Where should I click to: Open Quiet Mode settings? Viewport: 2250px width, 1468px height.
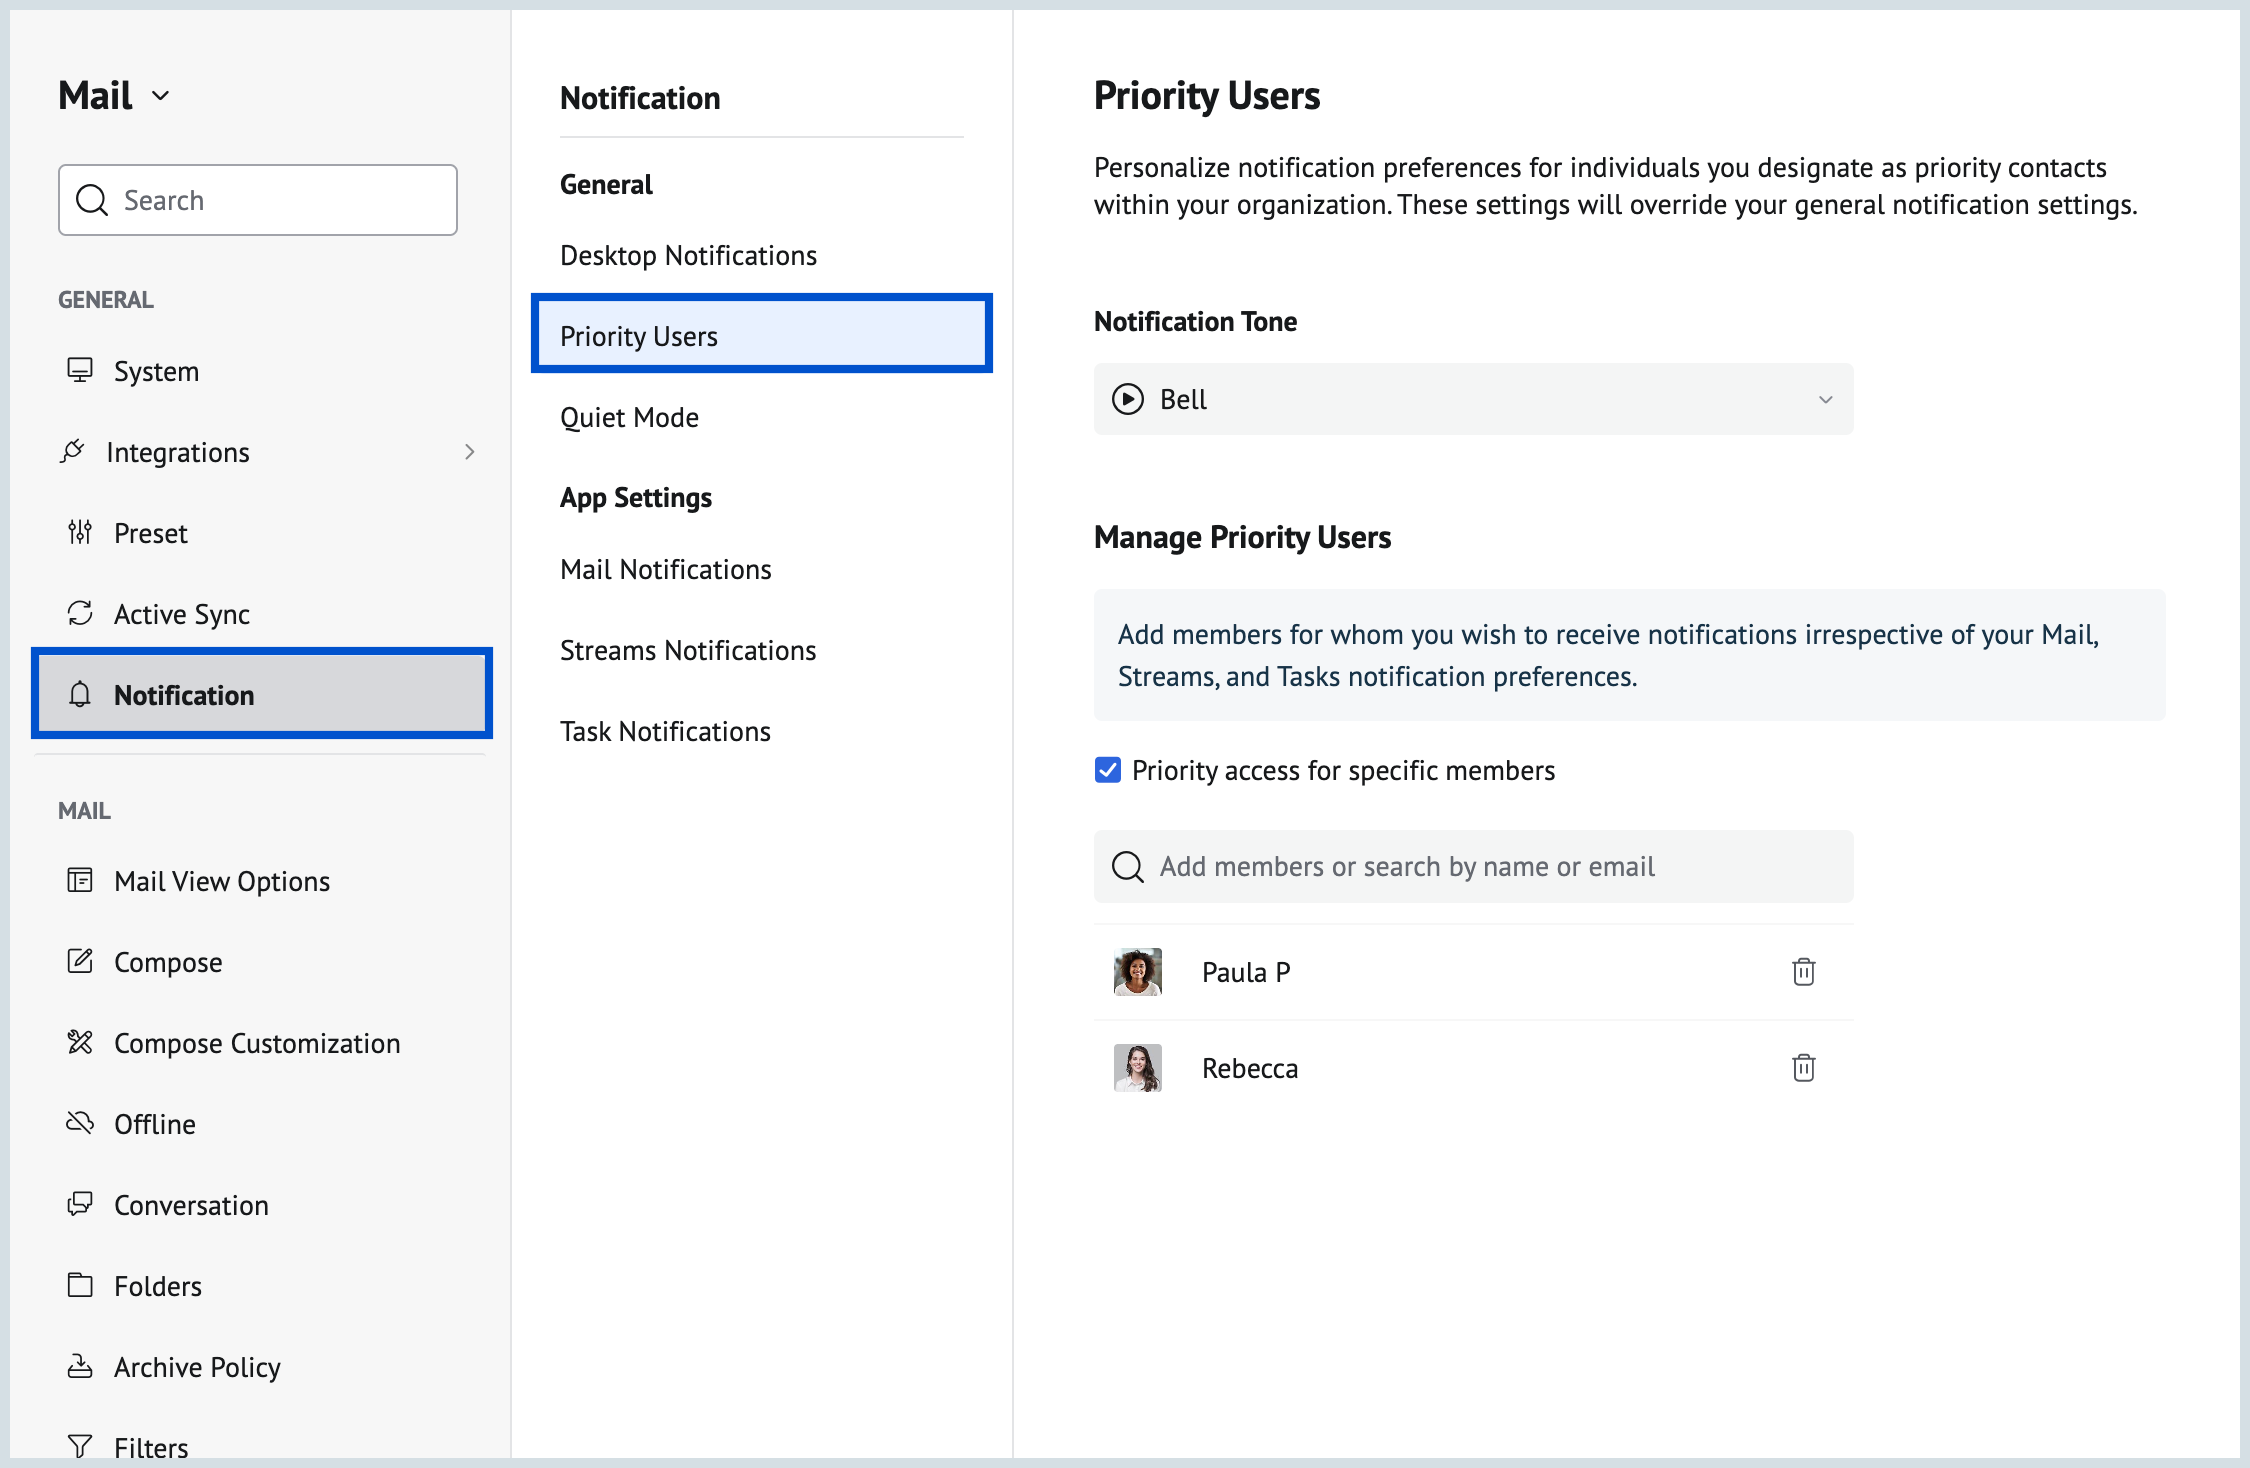point(629,417)
